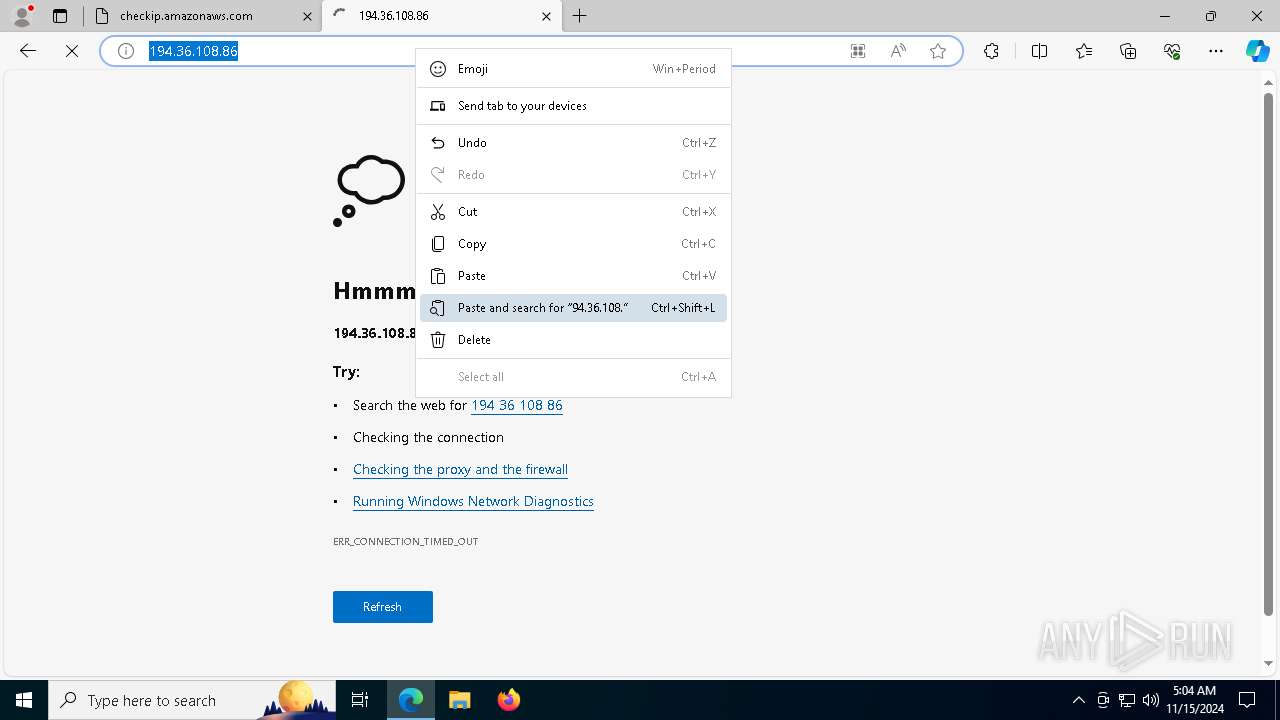Open the clock showing 5:04 AM
This screenshot has width=1280, height=720.
coord(1195,700)
